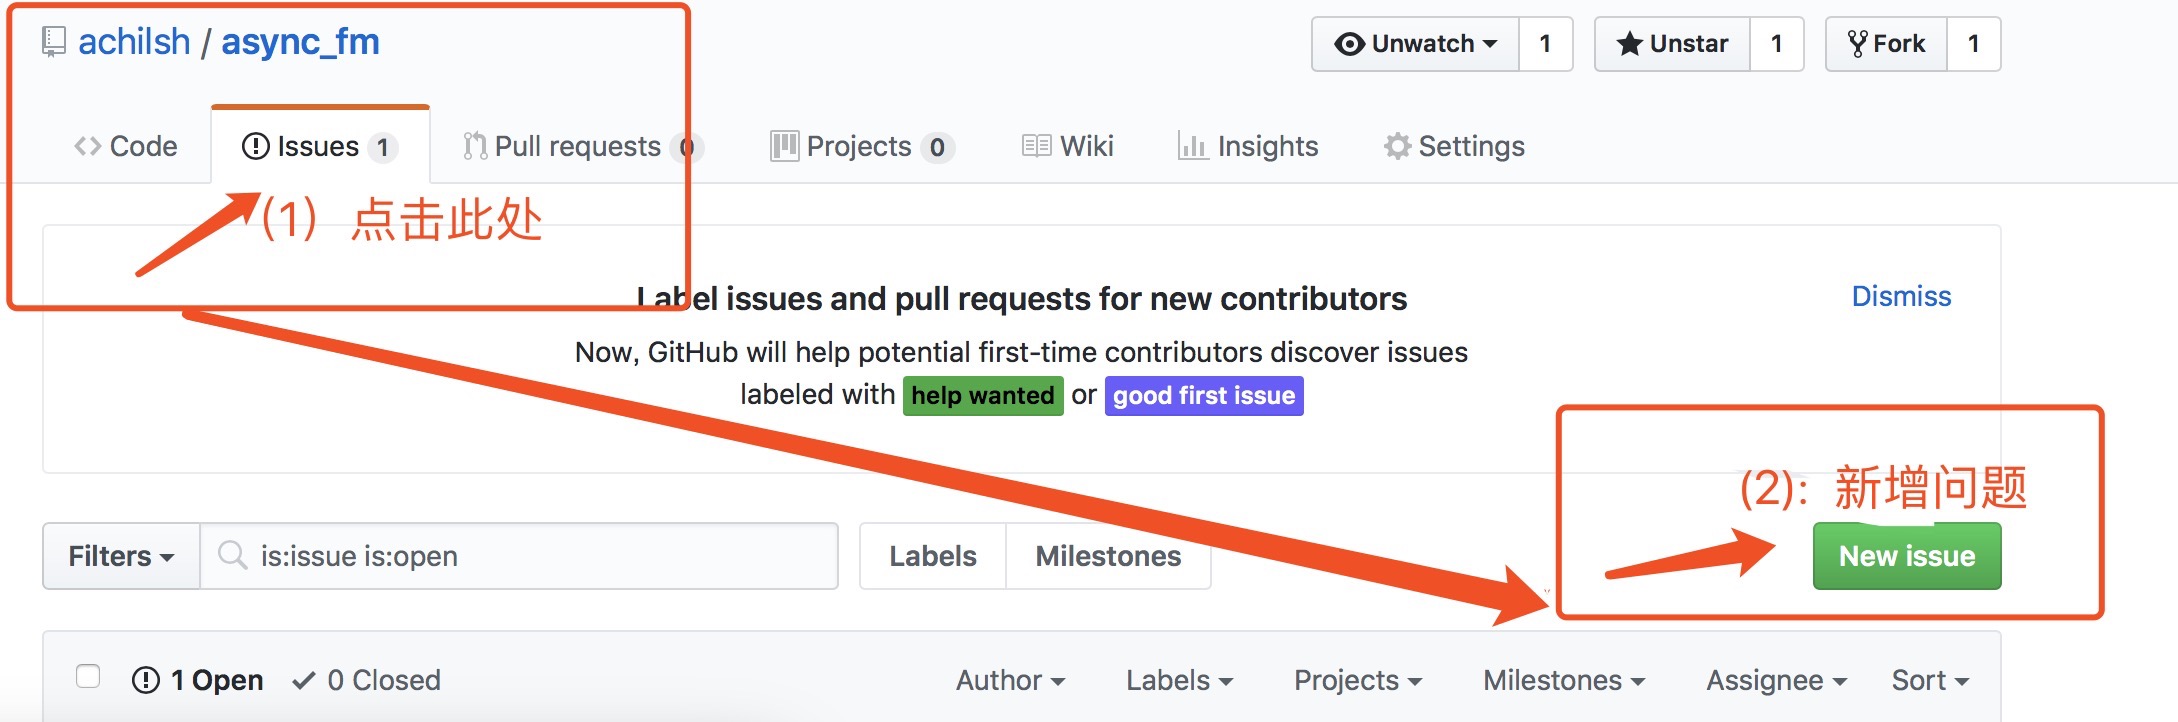The height and width of the screenshot is (722, 2178).
Task: Fork the repository with the Fork button
Action: 1886,44
